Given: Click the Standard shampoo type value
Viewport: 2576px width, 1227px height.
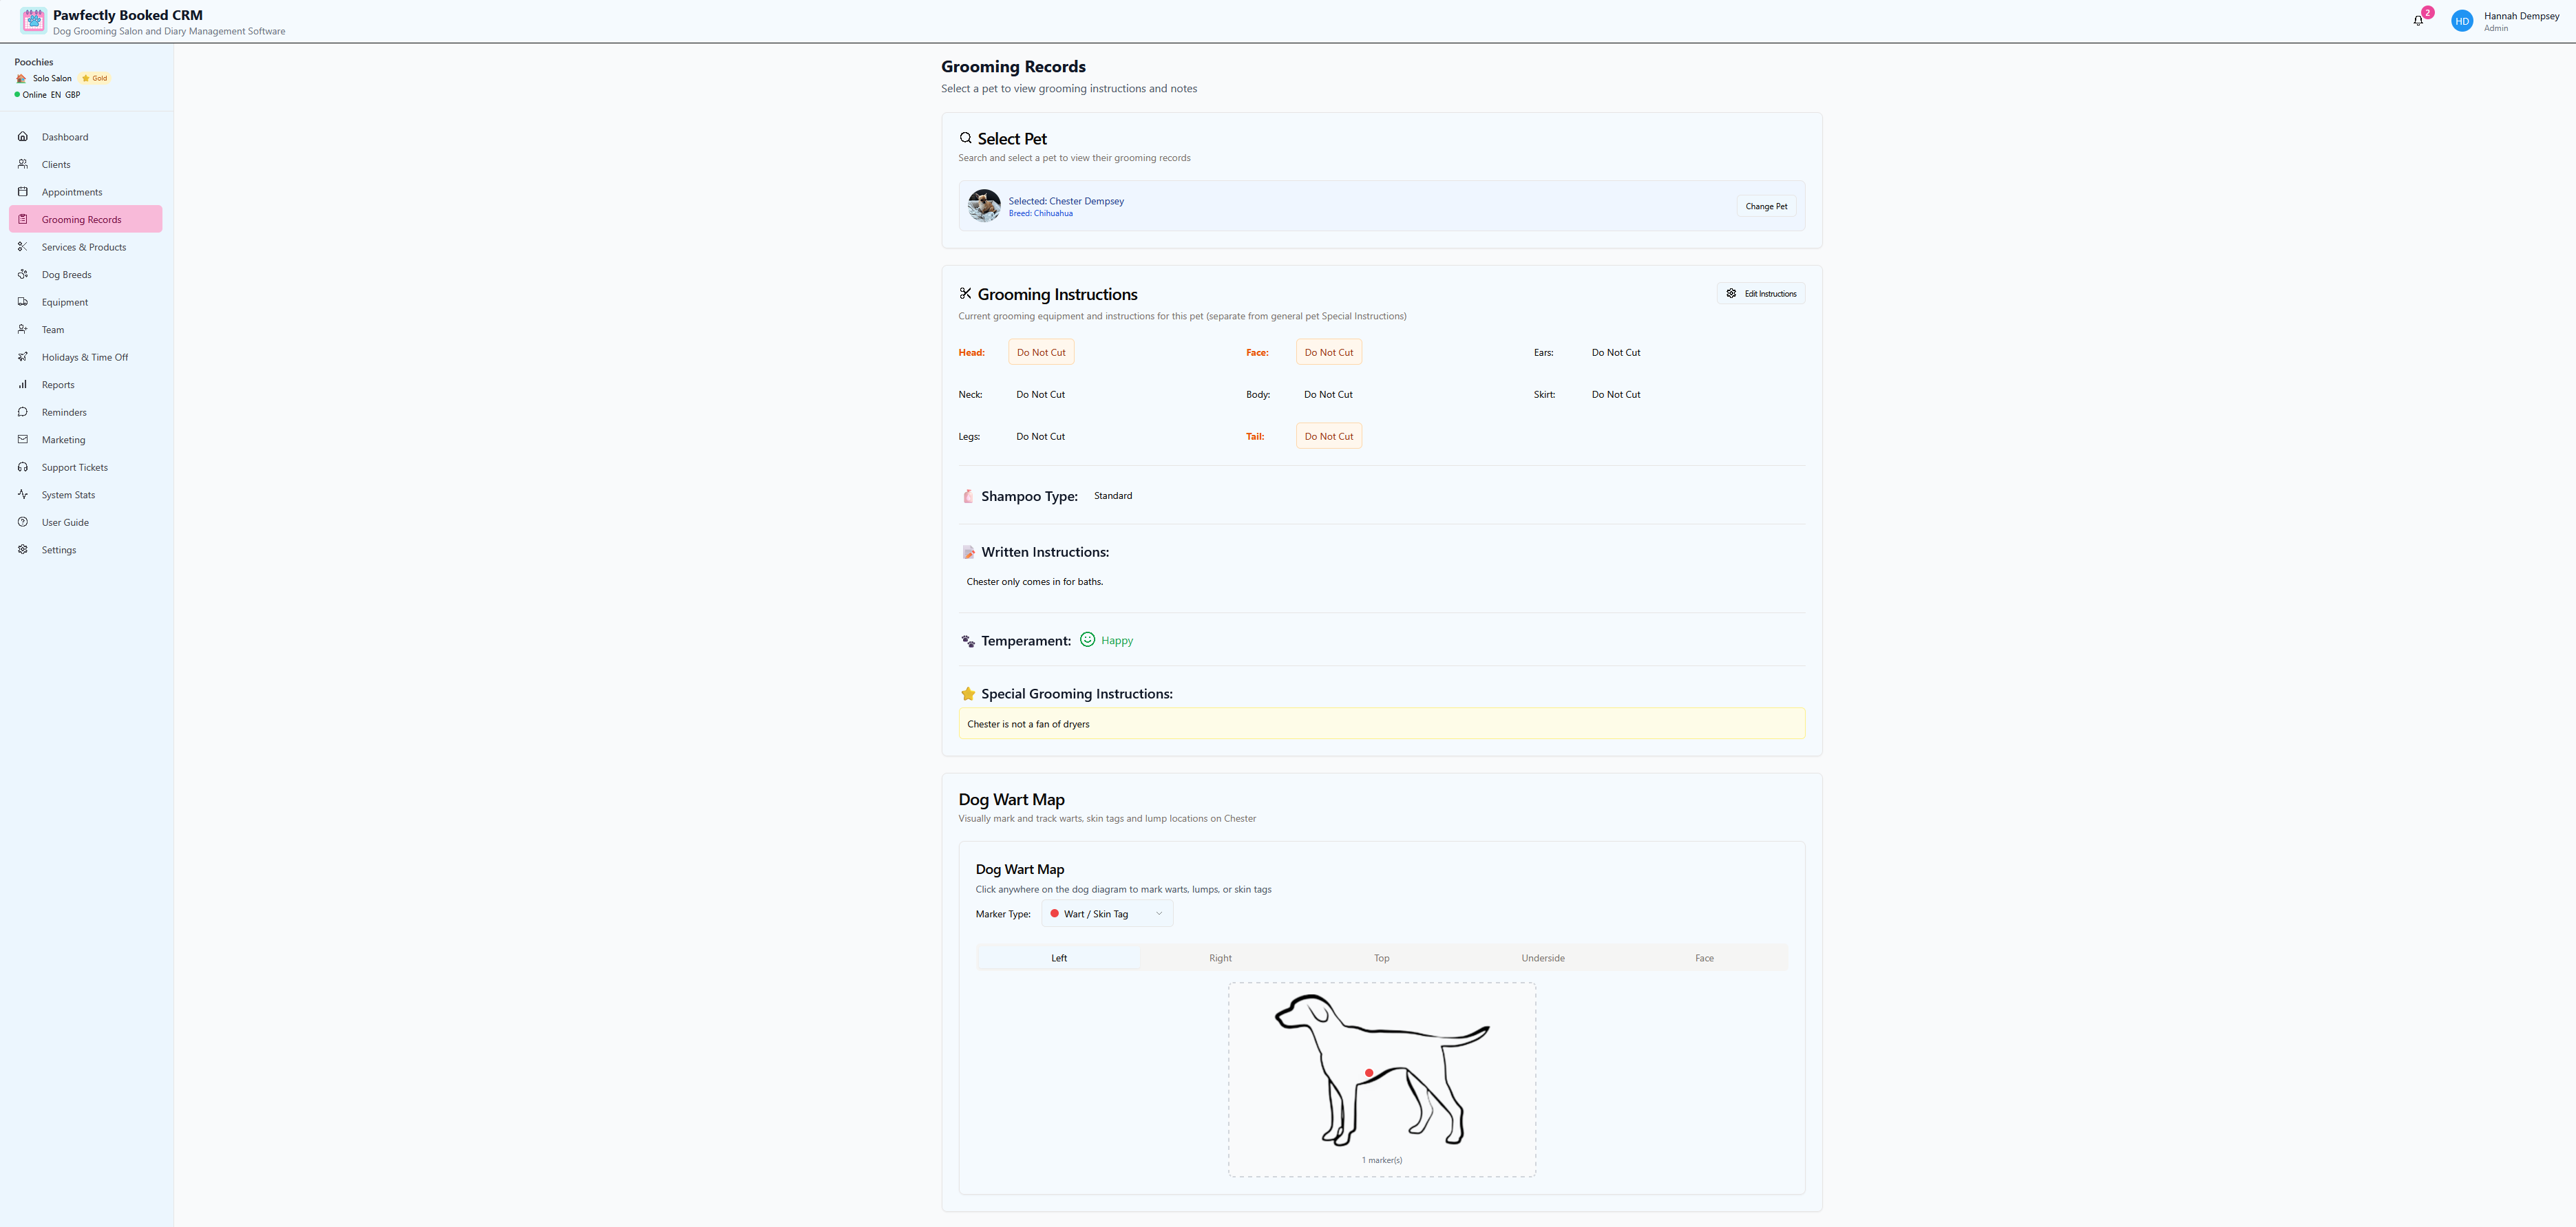Looking at the screenshot, I should pos(1113,496).
